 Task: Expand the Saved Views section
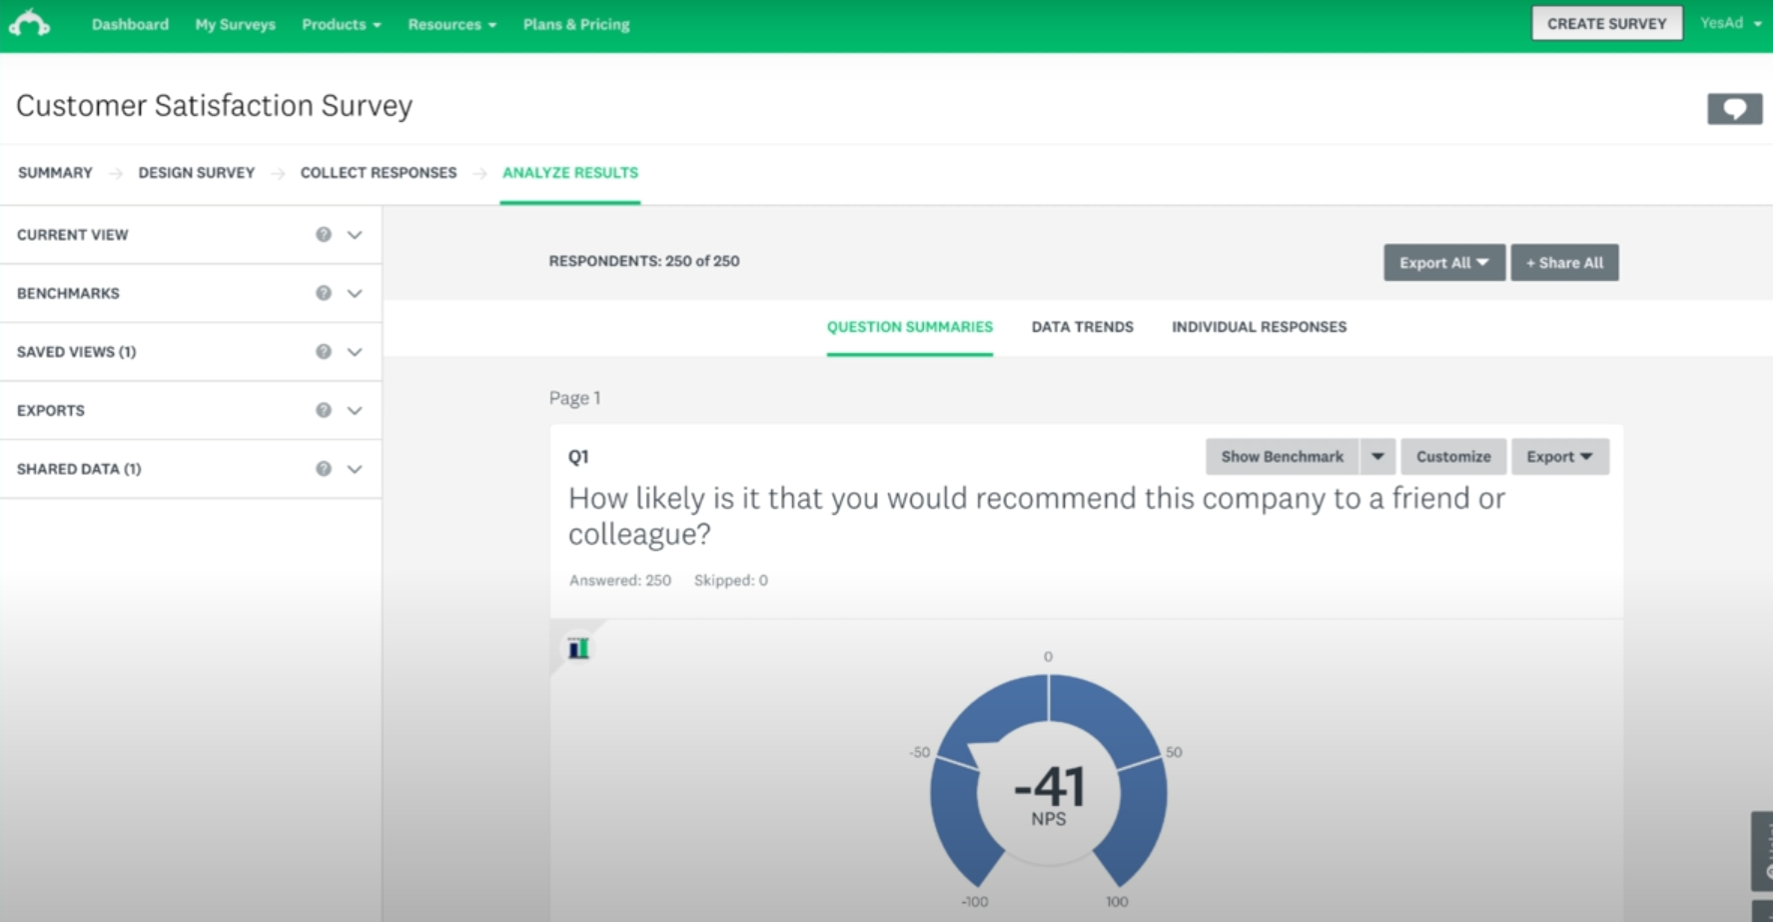tap(354, 351)
